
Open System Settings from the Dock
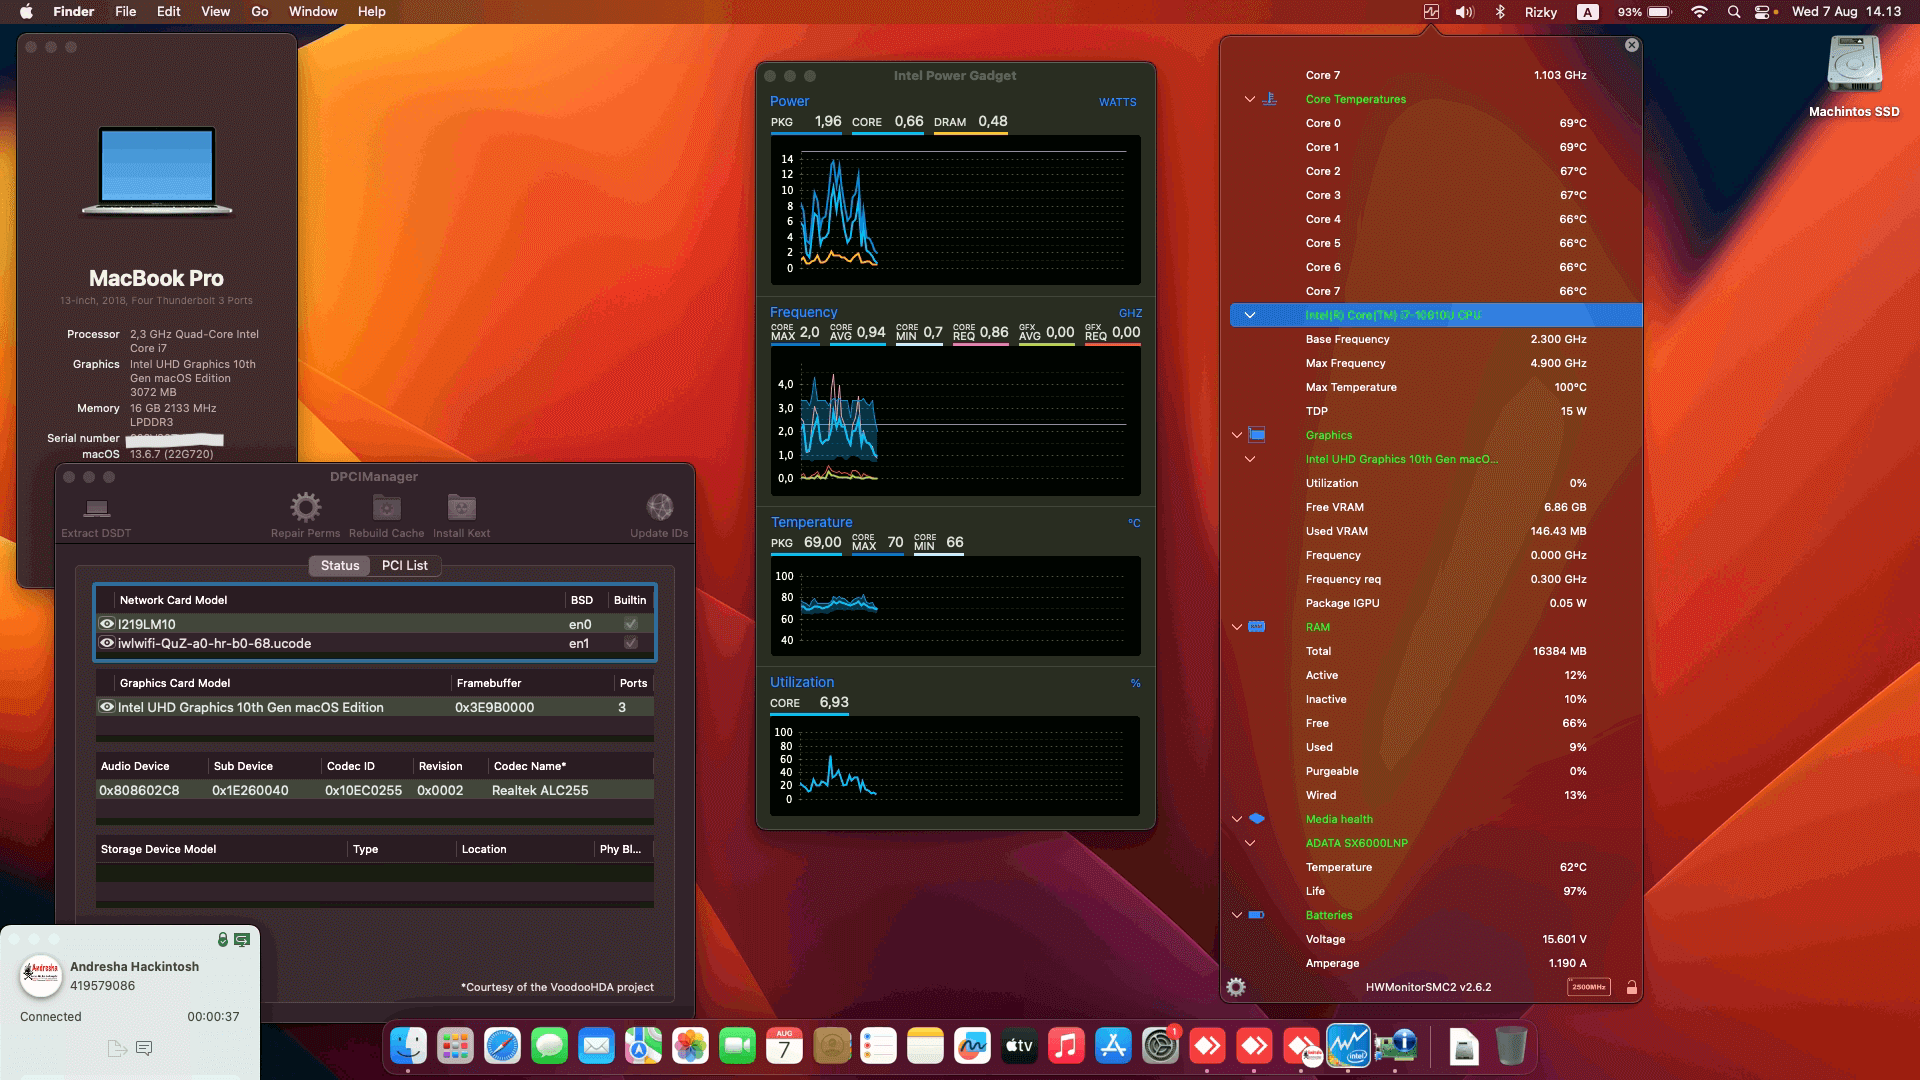click(x=1160, y=1046)
